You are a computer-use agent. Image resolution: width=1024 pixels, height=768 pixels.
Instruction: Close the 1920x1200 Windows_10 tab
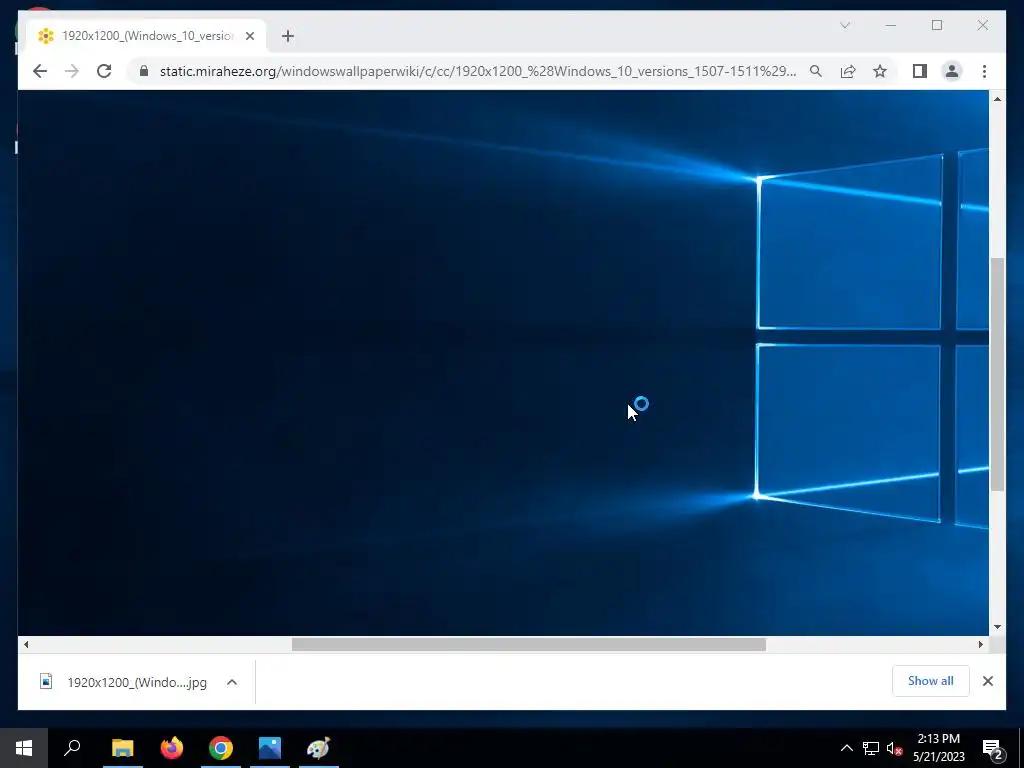point(249,36)
